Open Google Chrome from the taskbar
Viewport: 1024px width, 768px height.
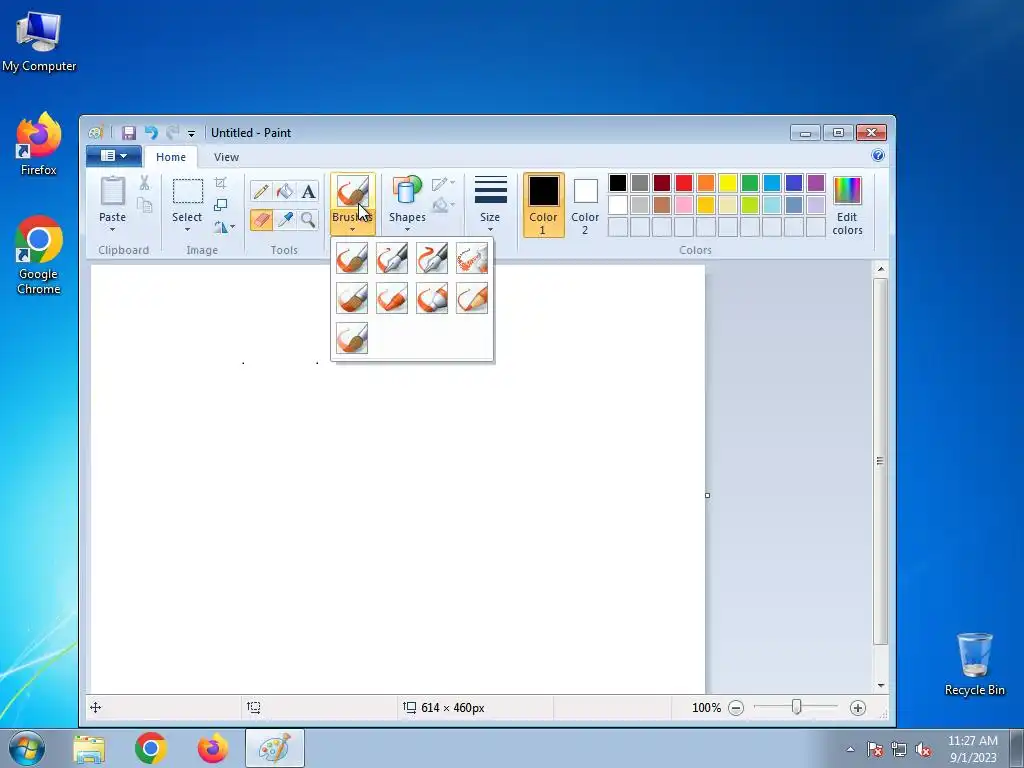(x=151, y=748)
